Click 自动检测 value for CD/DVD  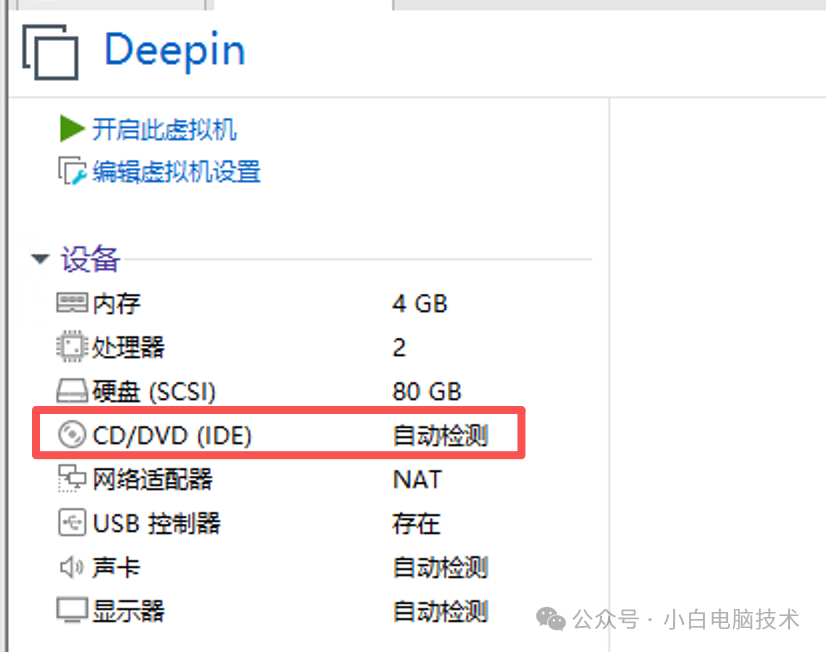[440, 436]
